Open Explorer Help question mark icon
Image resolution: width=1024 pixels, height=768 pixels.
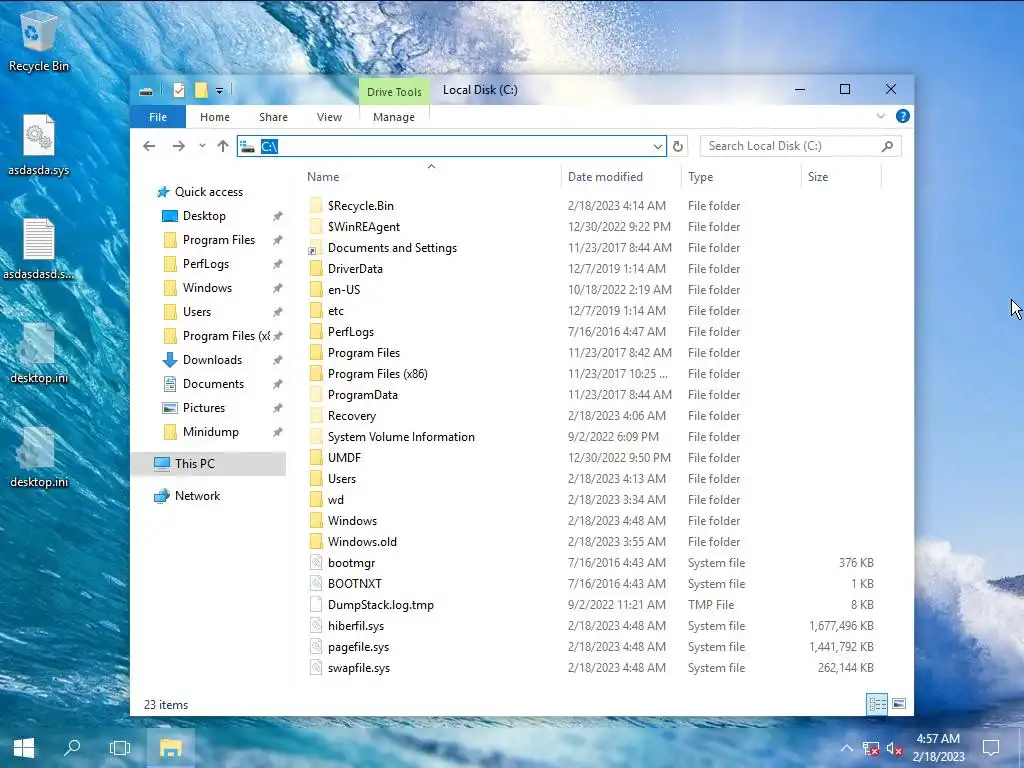click(x=903, y=116)
